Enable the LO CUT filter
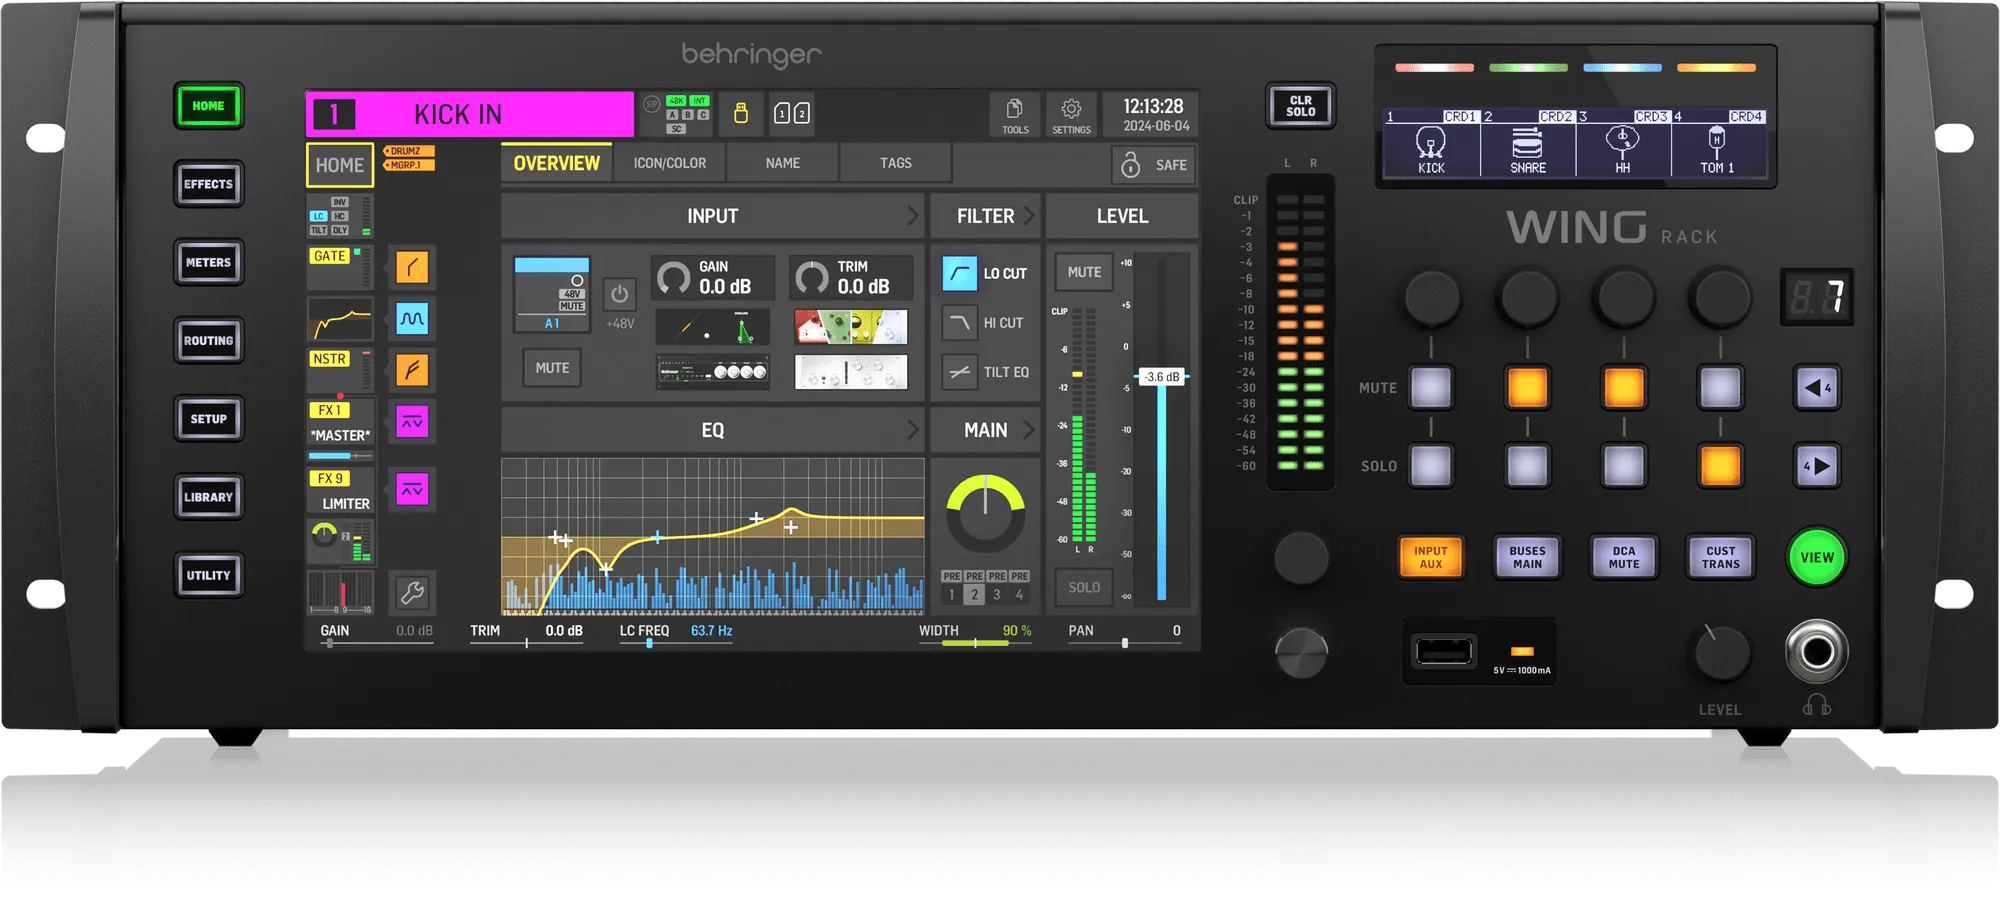Viewport: 2000px width, 906px height. click(959, 273)
